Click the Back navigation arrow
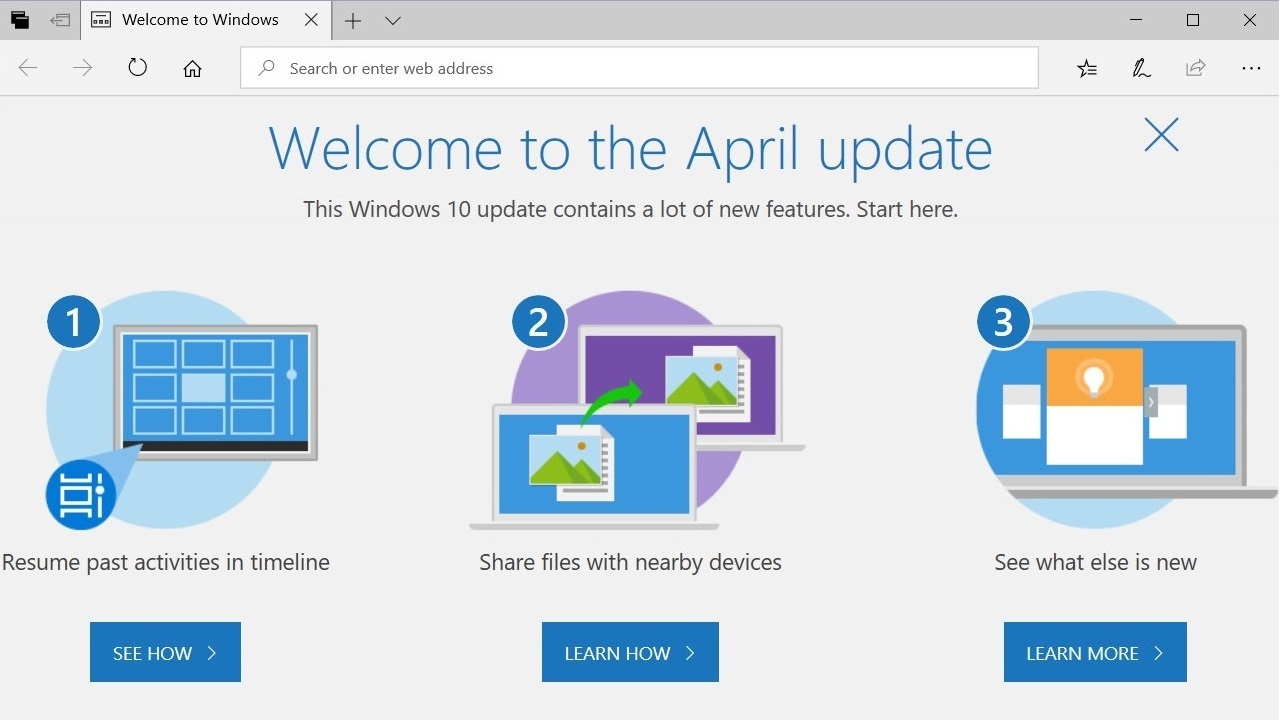 28,68
